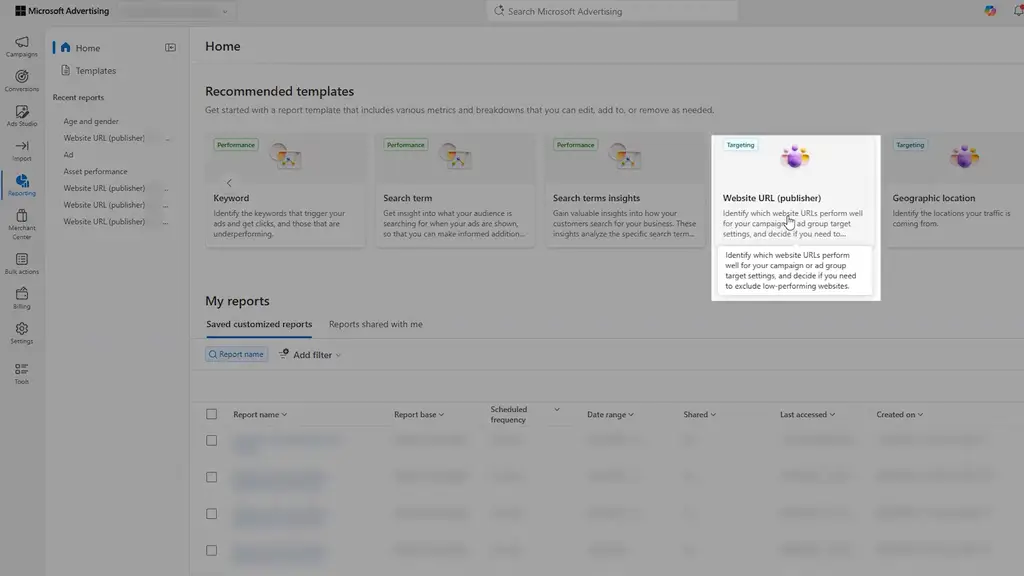This screenshot has width=1024, height=576.
Task: Open Bulk actions sidebar icon
Action: [x=22, y=263]
